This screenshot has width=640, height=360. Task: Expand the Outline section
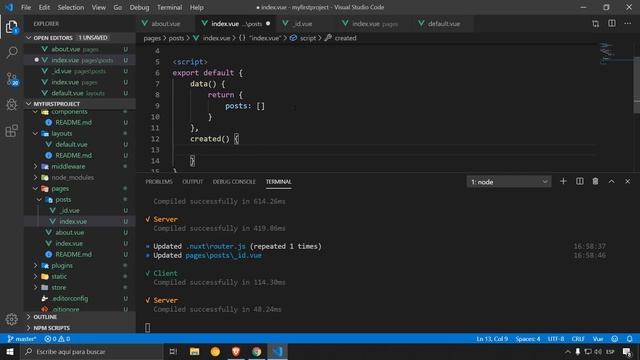(x=80, y=317)
